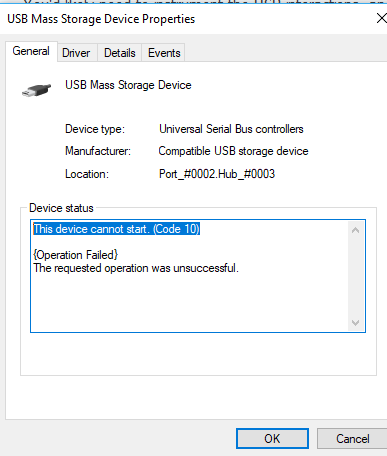Select the Events tab
This screenshot has height=456, width=387.
pyautogui.click(x=164, y=53)
